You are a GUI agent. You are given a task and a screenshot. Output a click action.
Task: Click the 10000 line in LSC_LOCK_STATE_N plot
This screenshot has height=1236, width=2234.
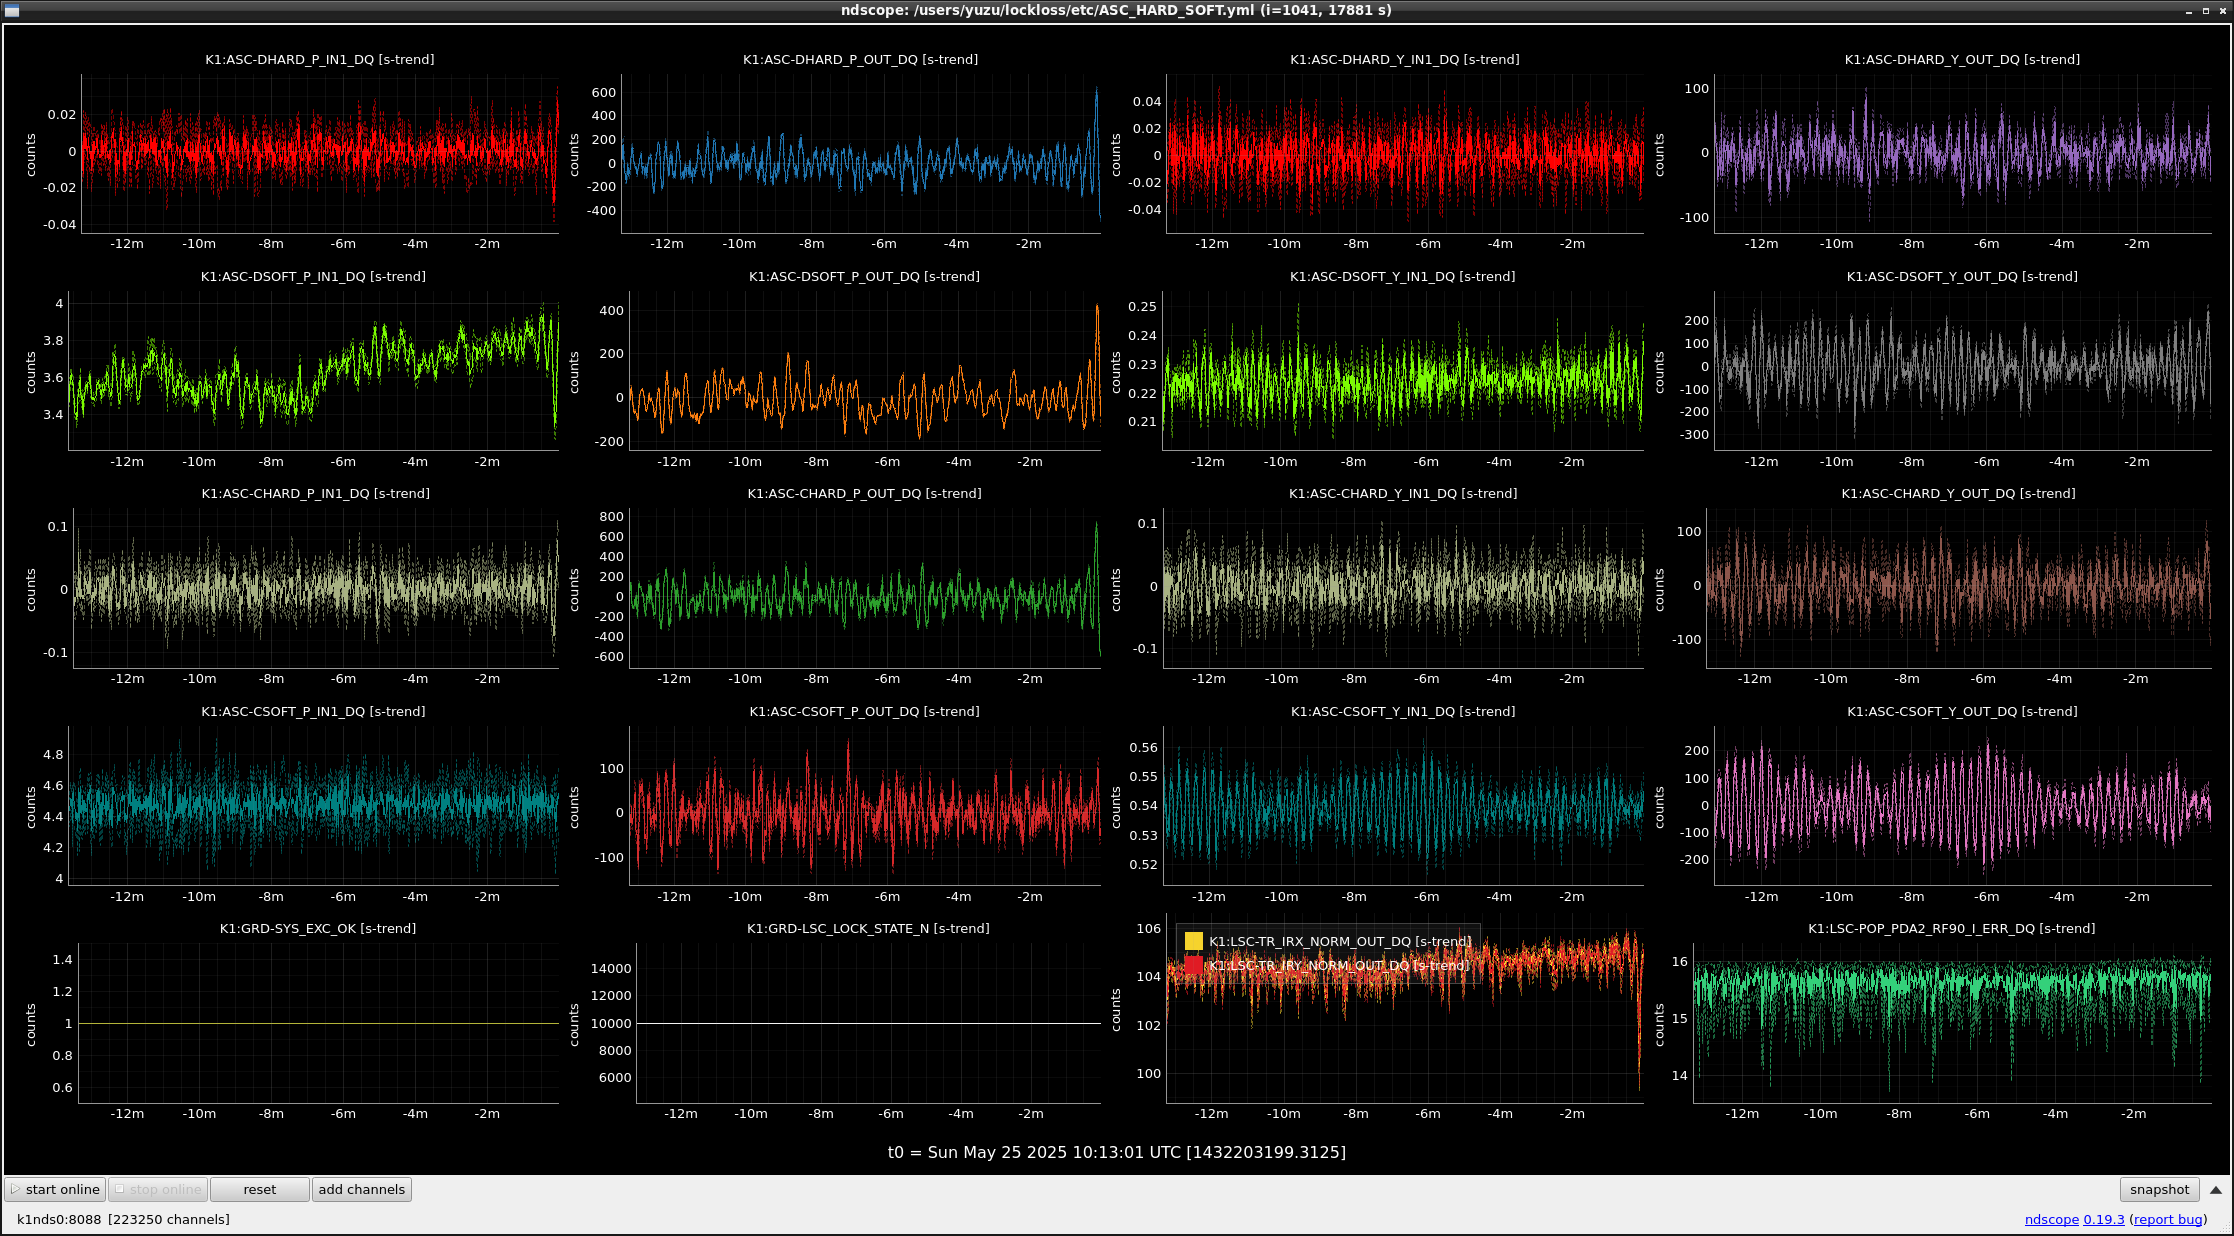[x=868, y=1023]
